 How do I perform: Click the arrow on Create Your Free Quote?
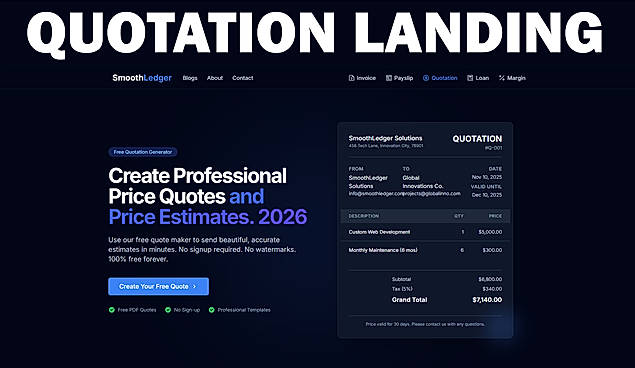pyautogui.click(x=194, y=286)
